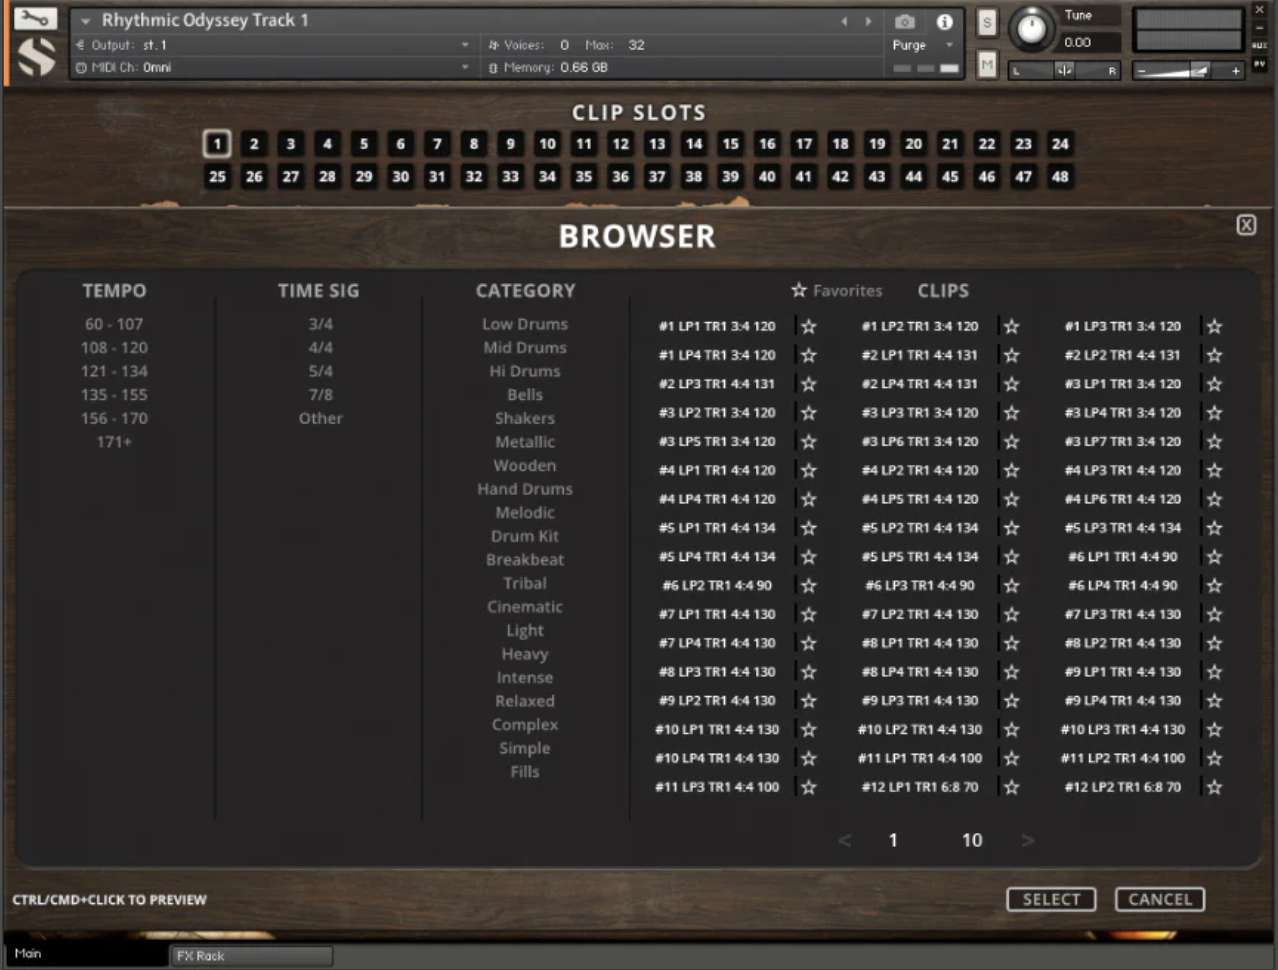Toggle the Solo S button
Viewport: 1278px width, 970px height.
(987, 22)
